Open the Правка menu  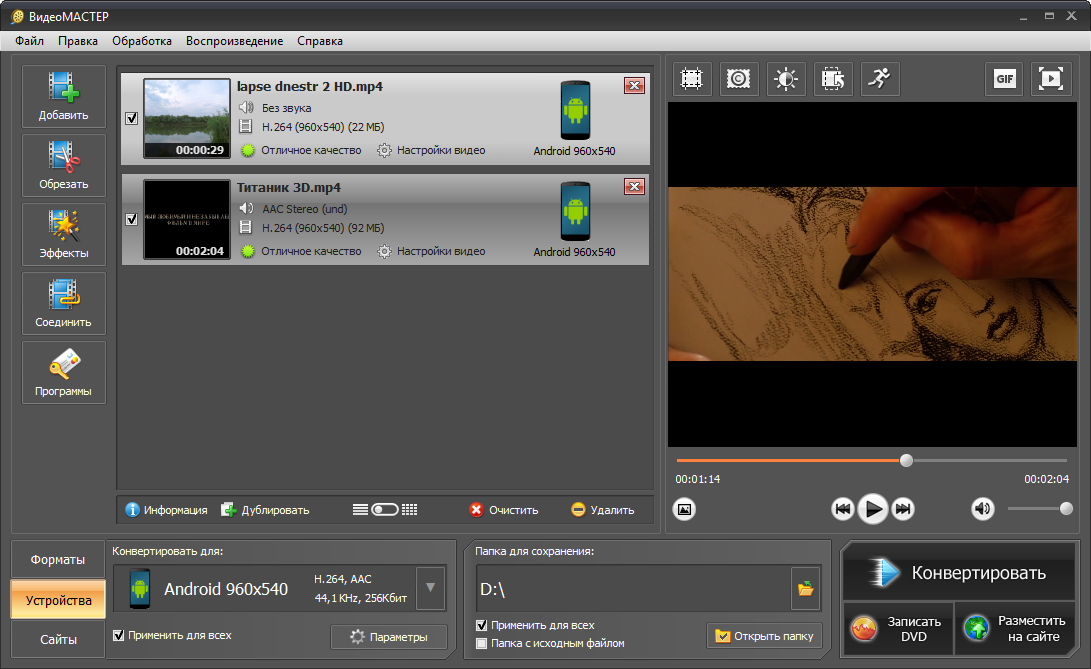[78, 41]
